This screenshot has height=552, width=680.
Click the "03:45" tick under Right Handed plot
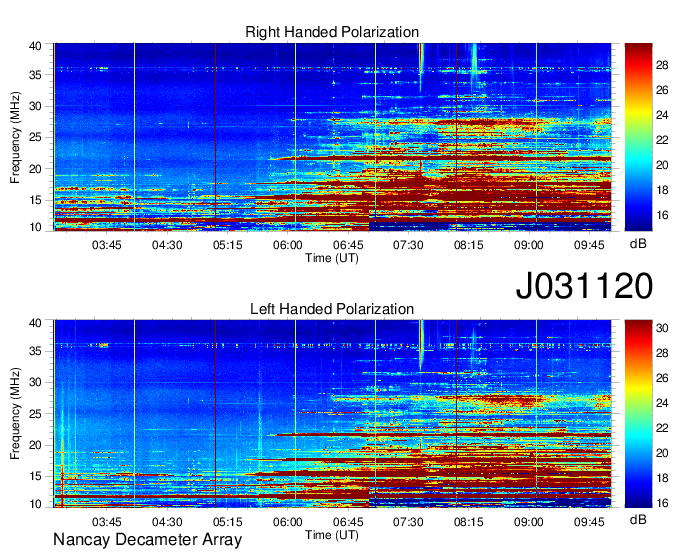[106, 245]
